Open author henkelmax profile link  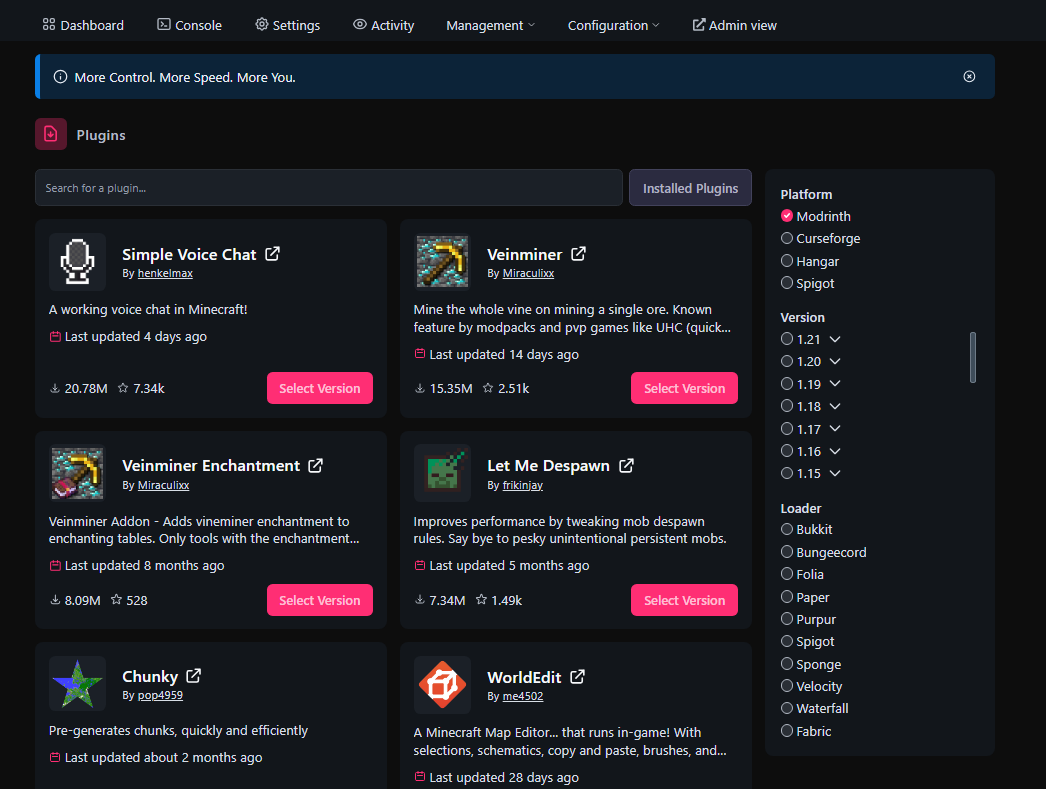tap(165, 273)
